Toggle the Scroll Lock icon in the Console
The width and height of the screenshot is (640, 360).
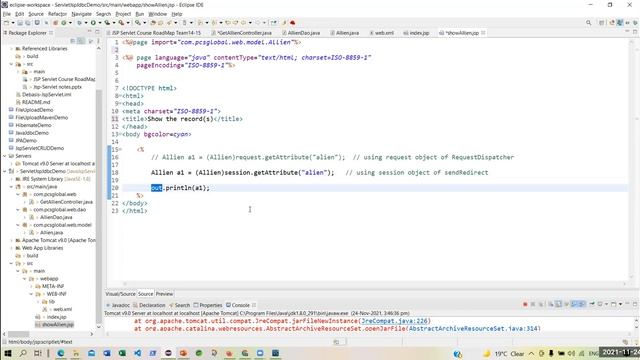pyautogui.click(x=559, y=304)
